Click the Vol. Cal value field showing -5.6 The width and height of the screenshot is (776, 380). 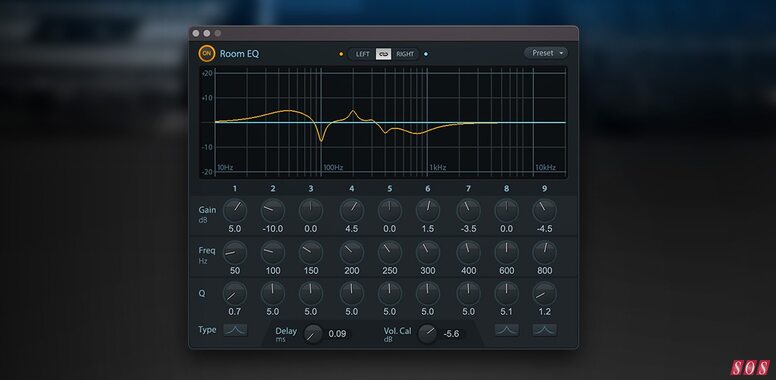coord(452,334)
